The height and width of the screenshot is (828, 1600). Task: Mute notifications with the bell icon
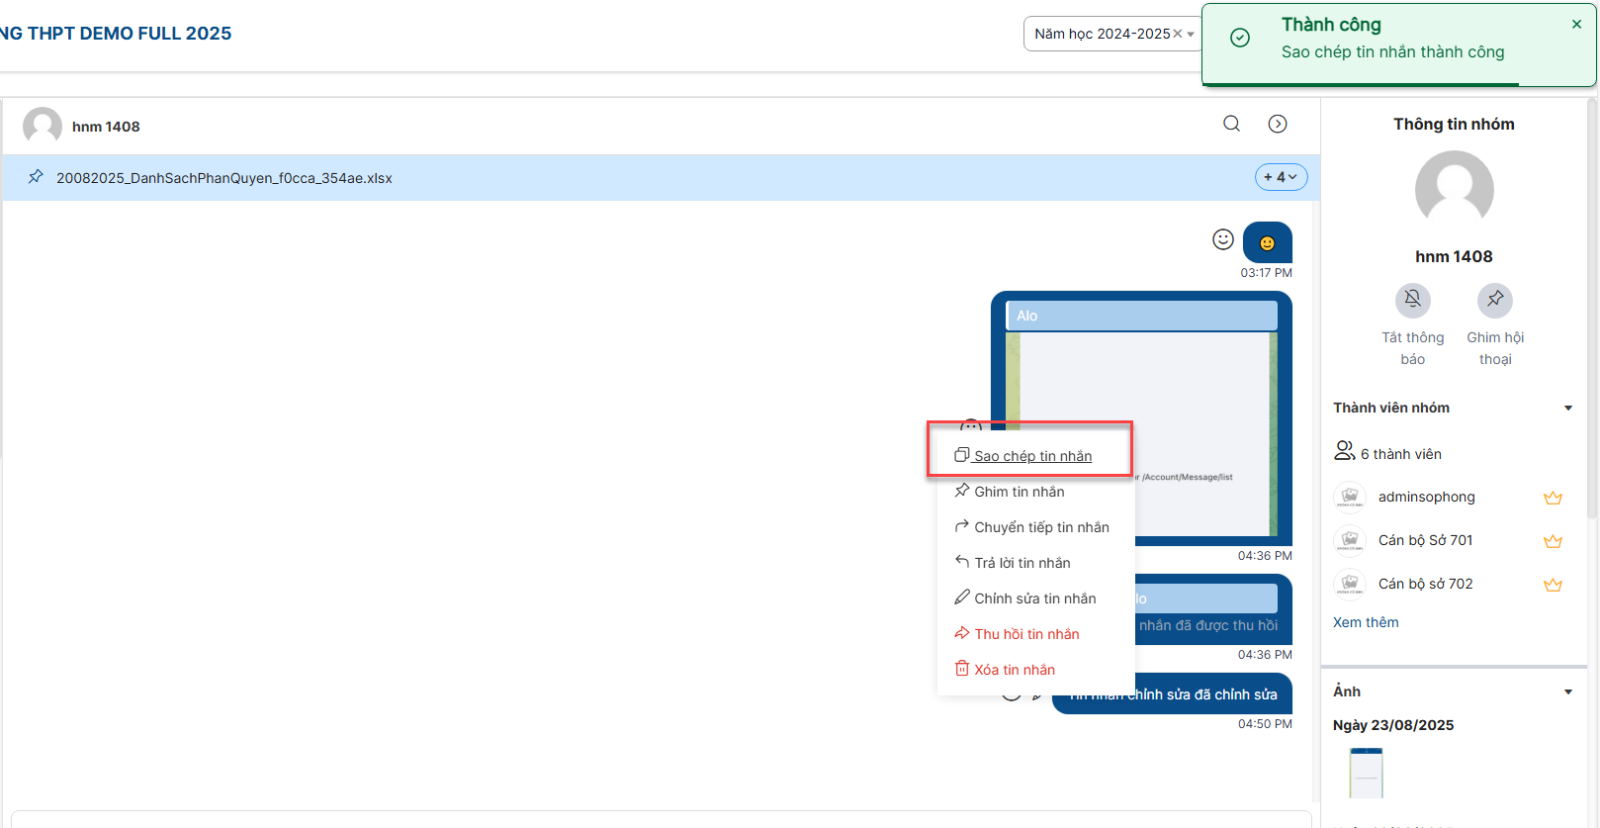pos(1412,299)
